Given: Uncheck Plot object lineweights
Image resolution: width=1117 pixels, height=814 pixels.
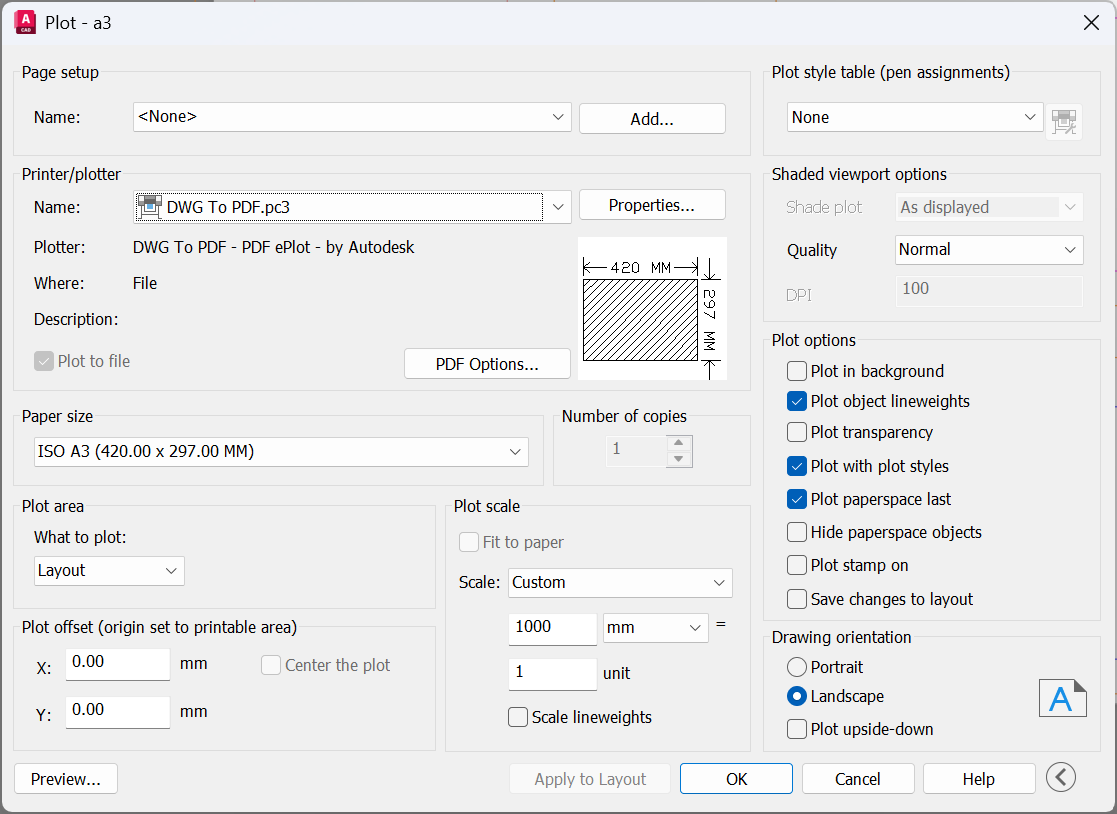Looking at the screenshot, I should point(797,401).
